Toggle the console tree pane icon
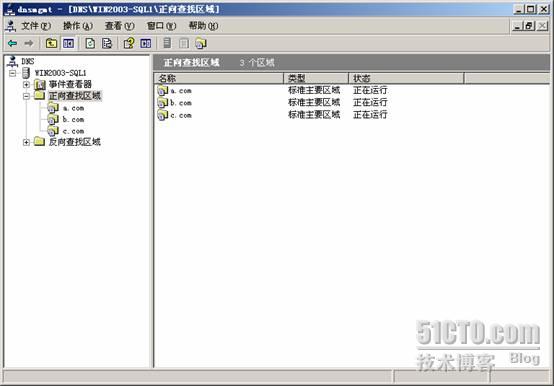The height and width of the screenshot is (386, 554). [69, 43]
